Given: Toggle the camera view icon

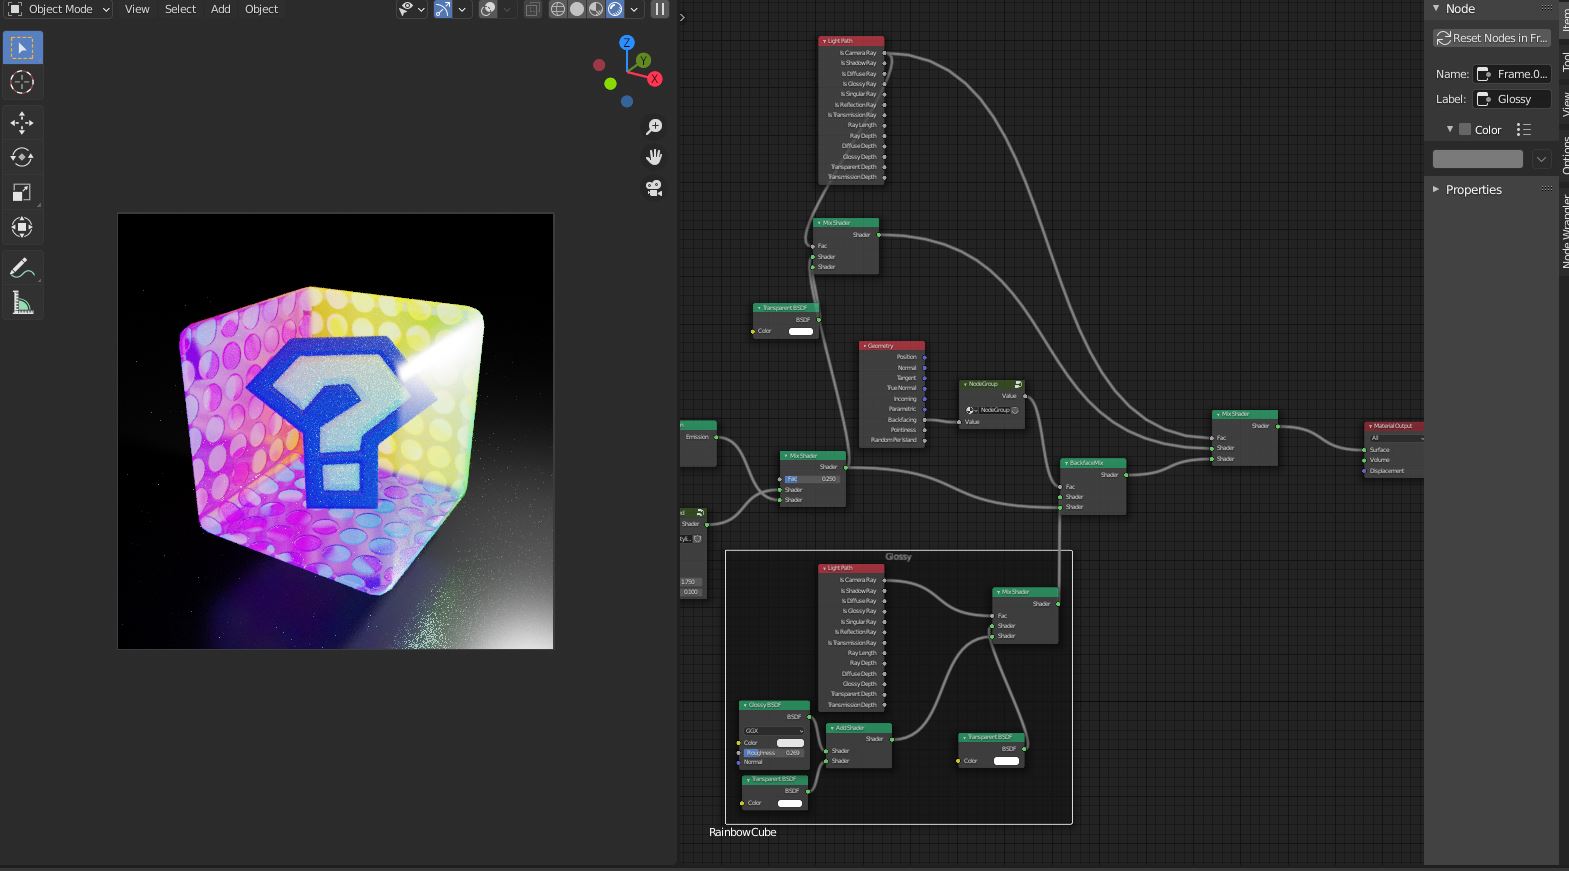Looking at the screenshot, I should click(654, 188).
